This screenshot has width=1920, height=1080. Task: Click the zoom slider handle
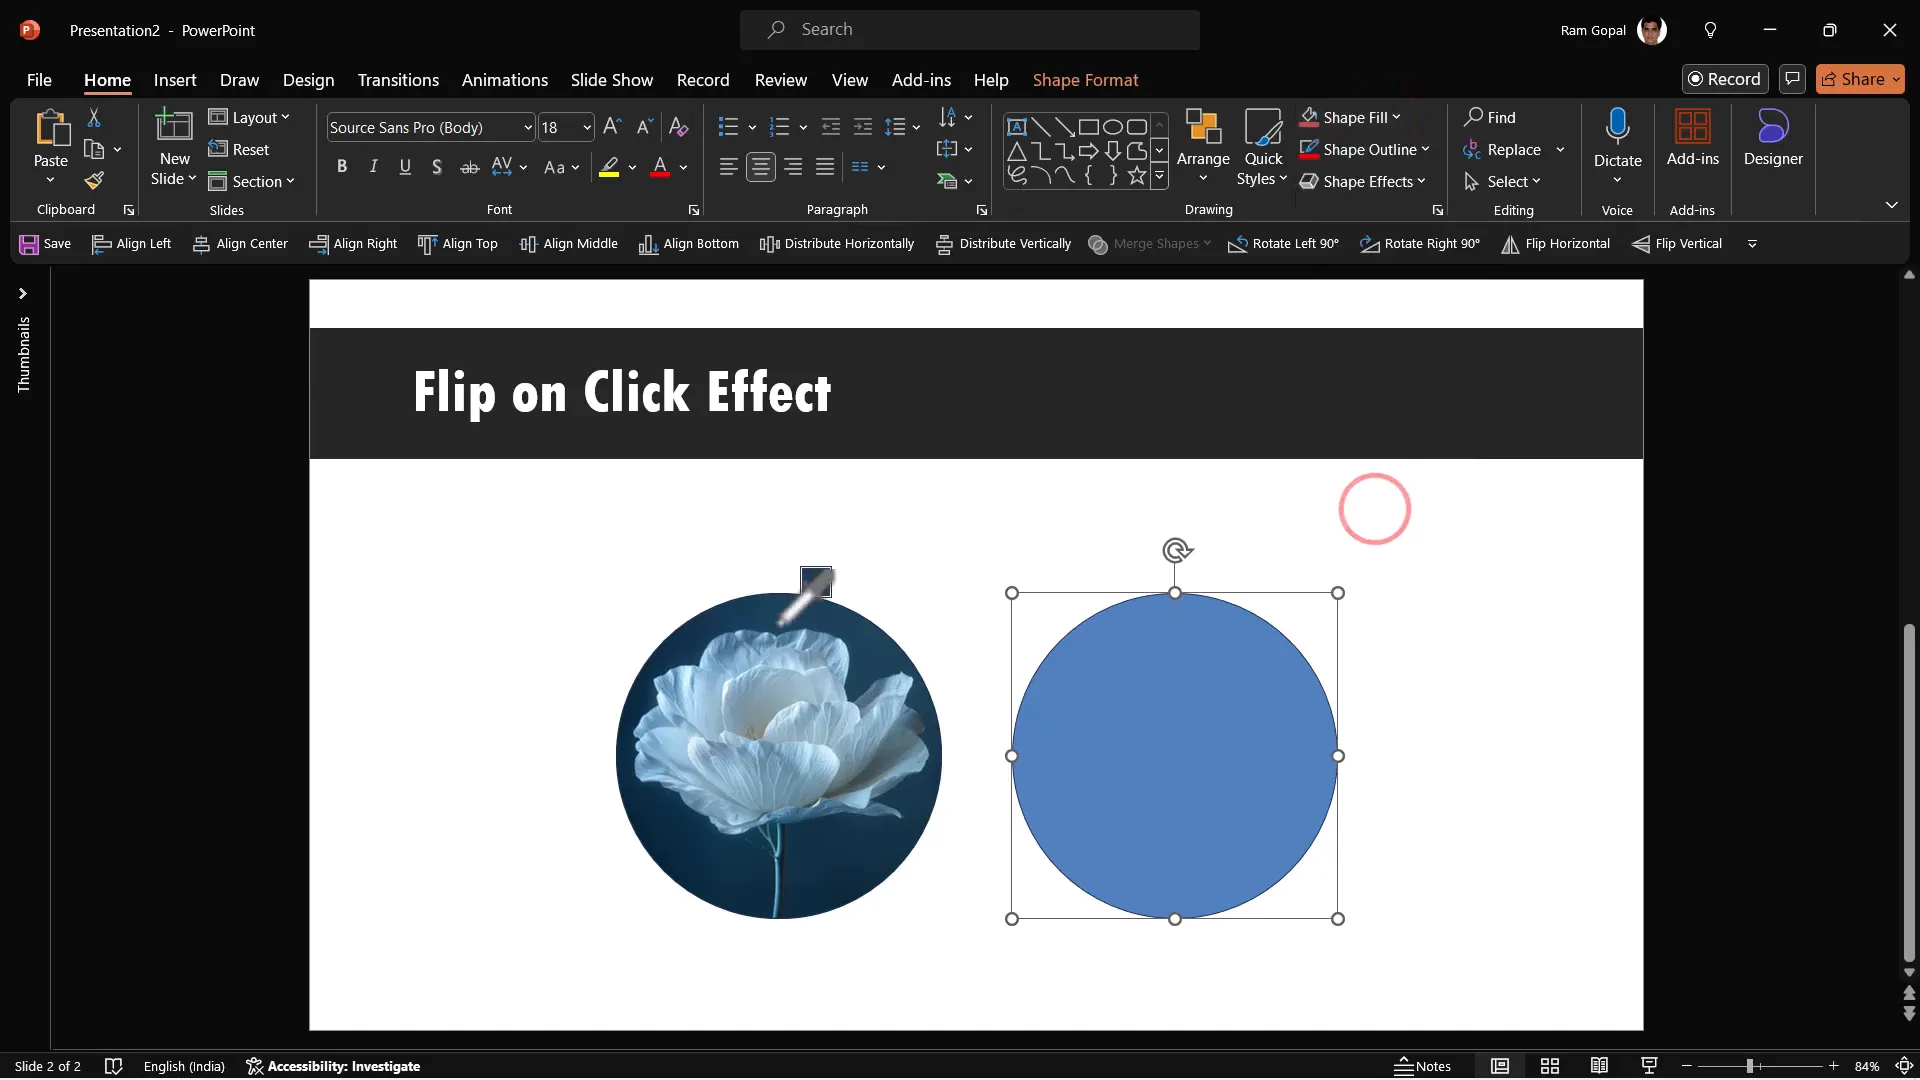1750,1066
